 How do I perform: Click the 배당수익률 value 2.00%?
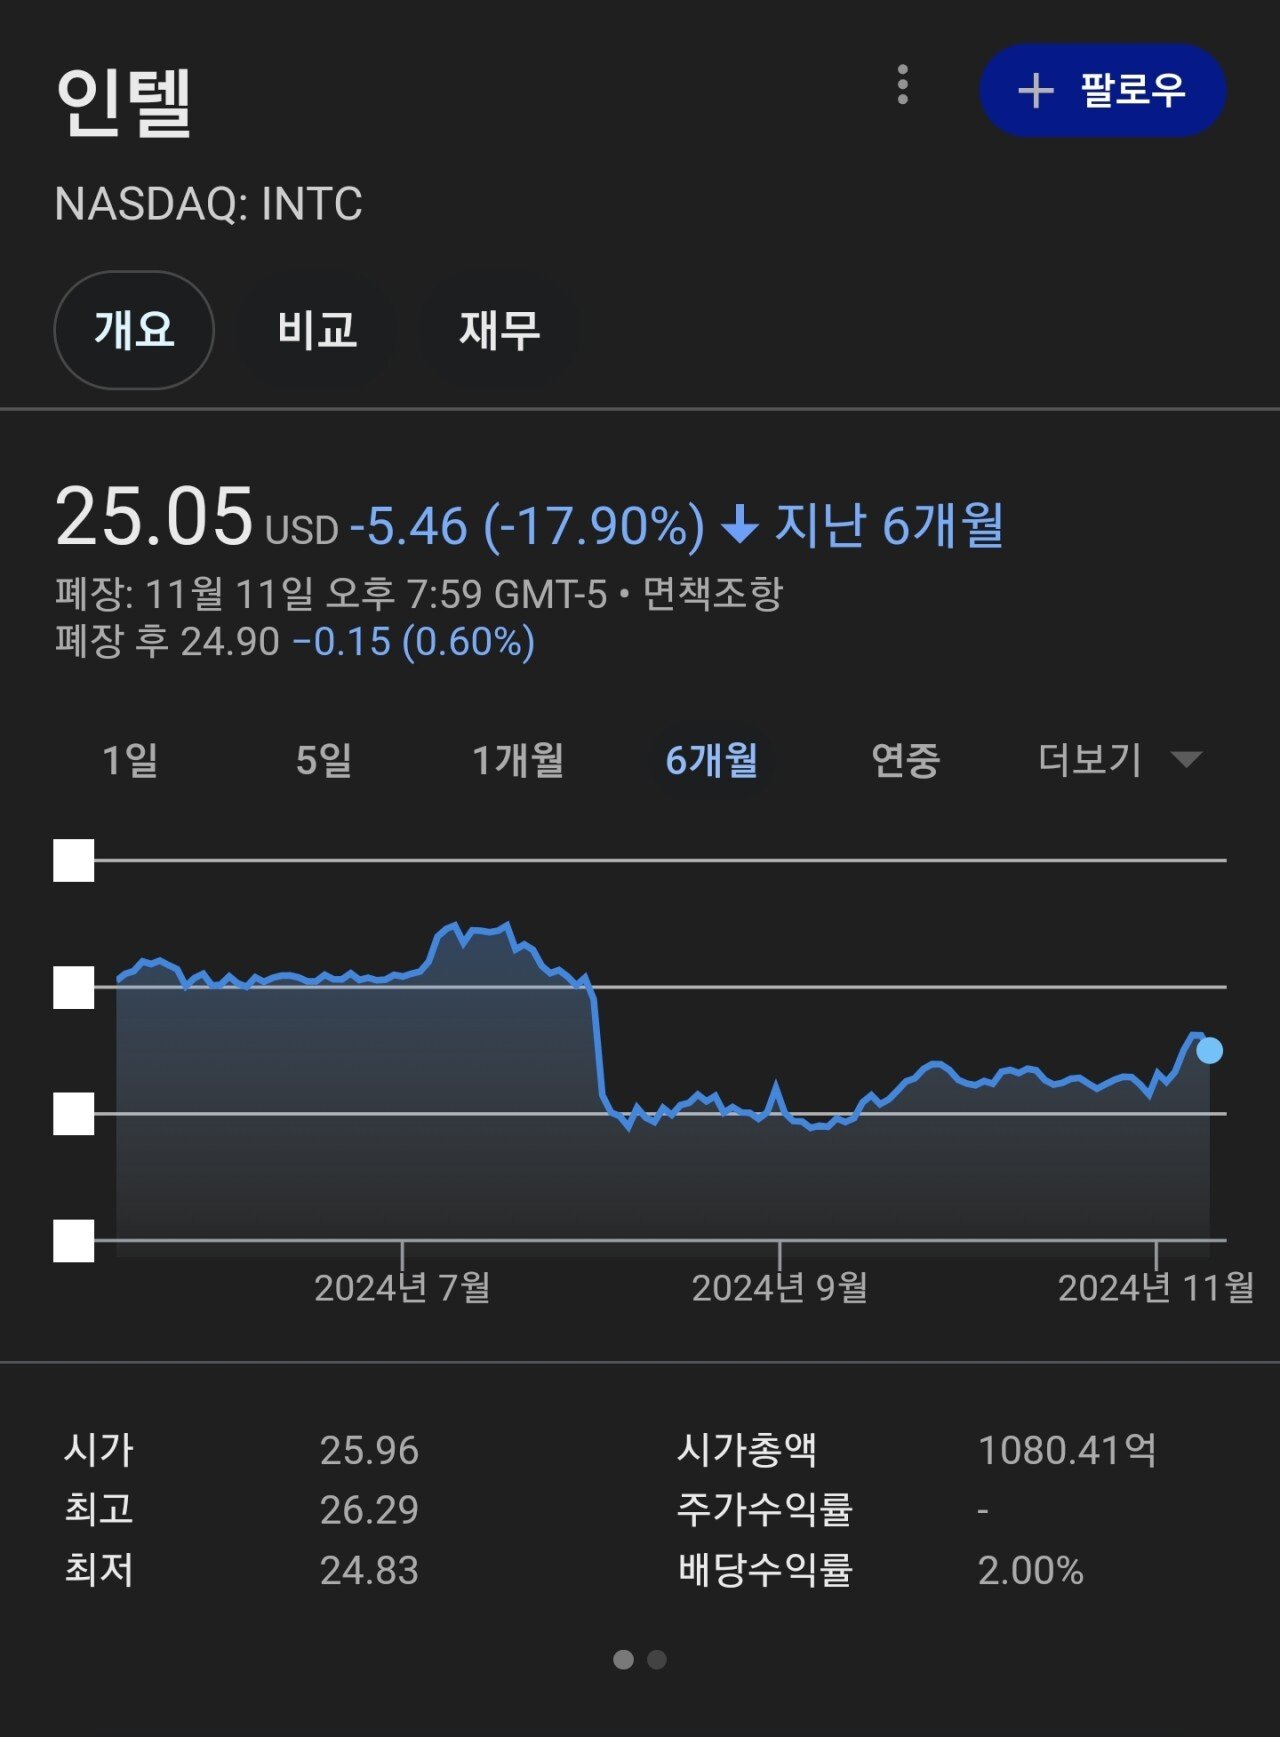coord(1030,1570)
